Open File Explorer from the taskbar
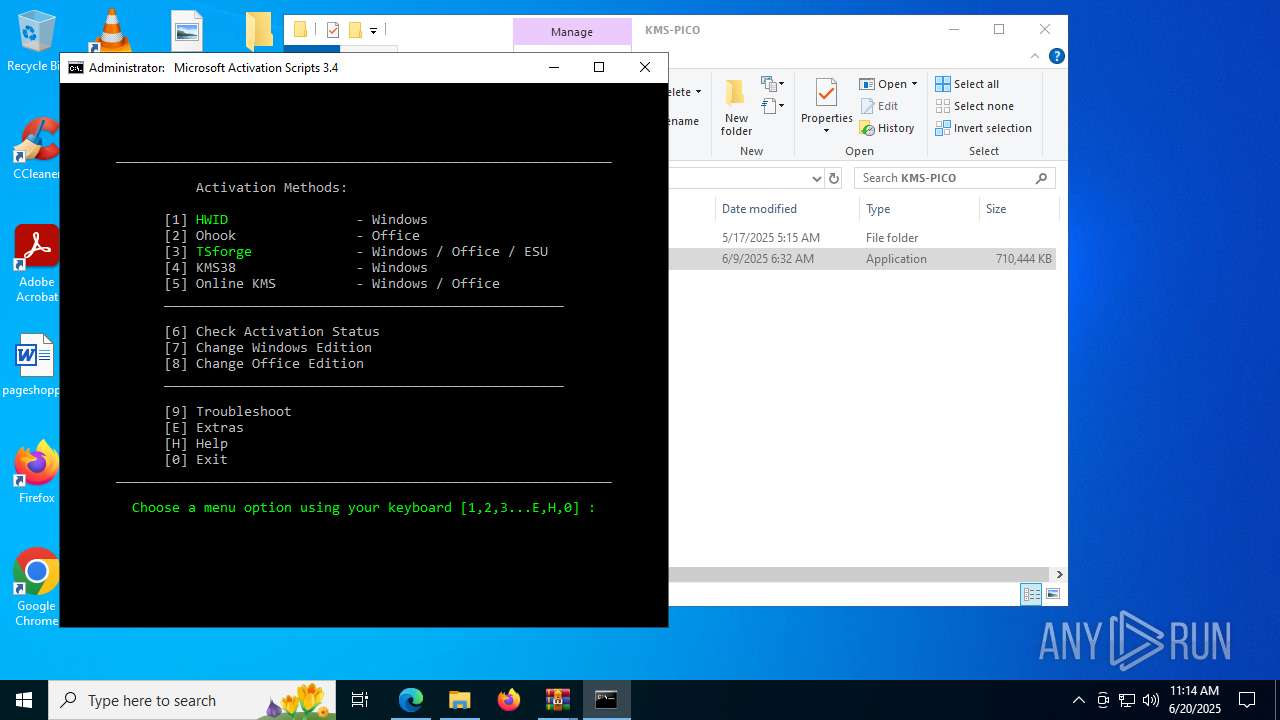 [x=460, y=700]
